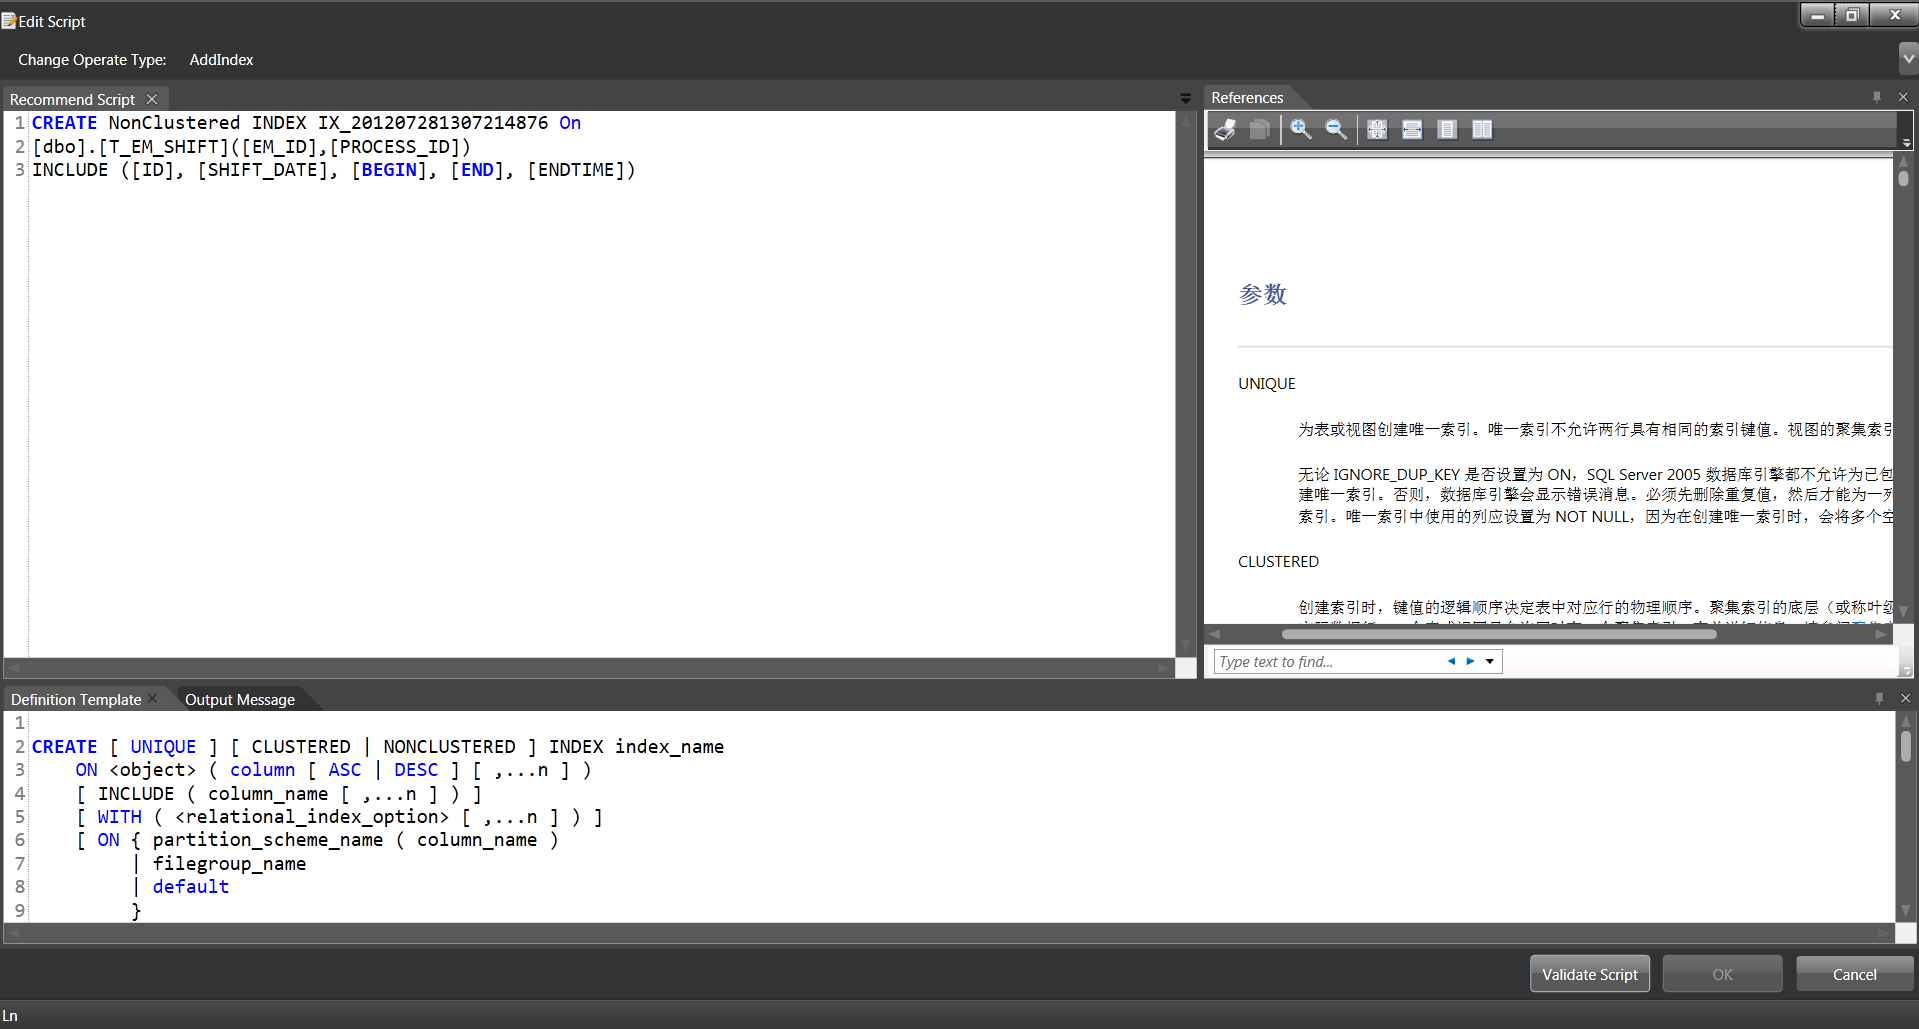Open find options dropdown in References
Viewport: 1919px width, 1029px height.
pyautogui.click(x=1490, y=662)
